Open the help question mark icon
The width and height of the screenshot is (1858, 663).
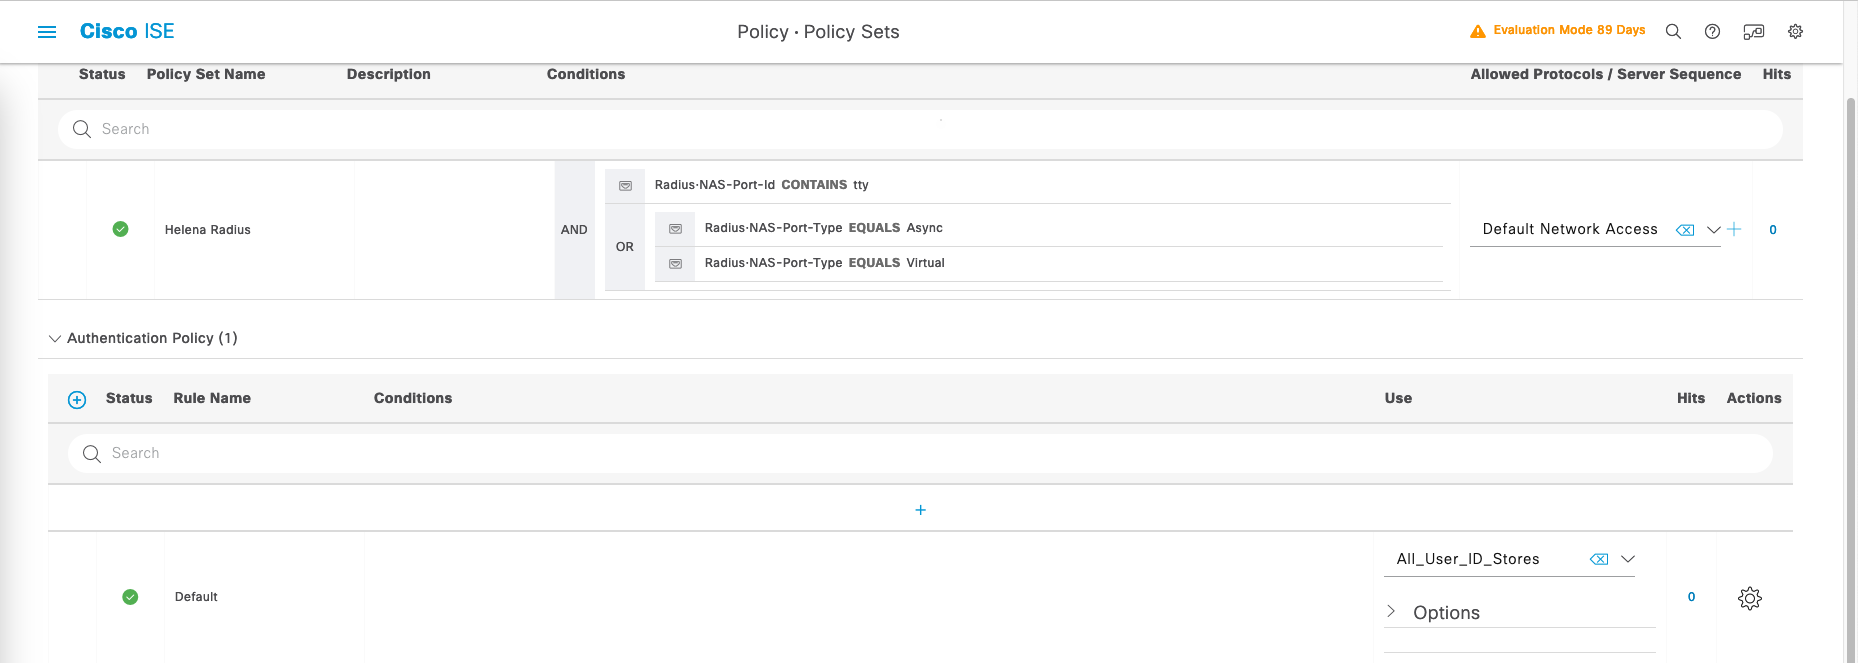1712,32
